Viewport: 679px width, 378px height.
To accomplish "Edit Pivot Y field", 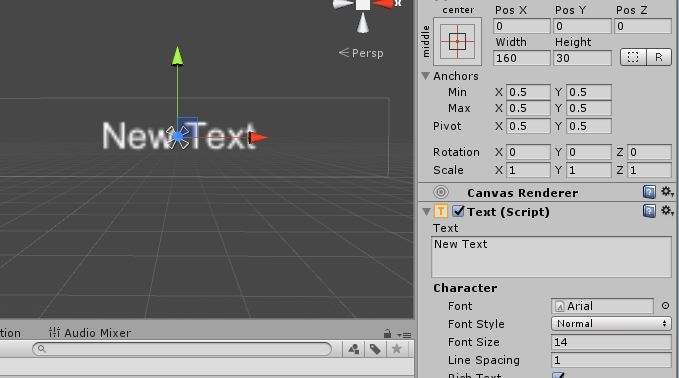I will coord(589,126).
